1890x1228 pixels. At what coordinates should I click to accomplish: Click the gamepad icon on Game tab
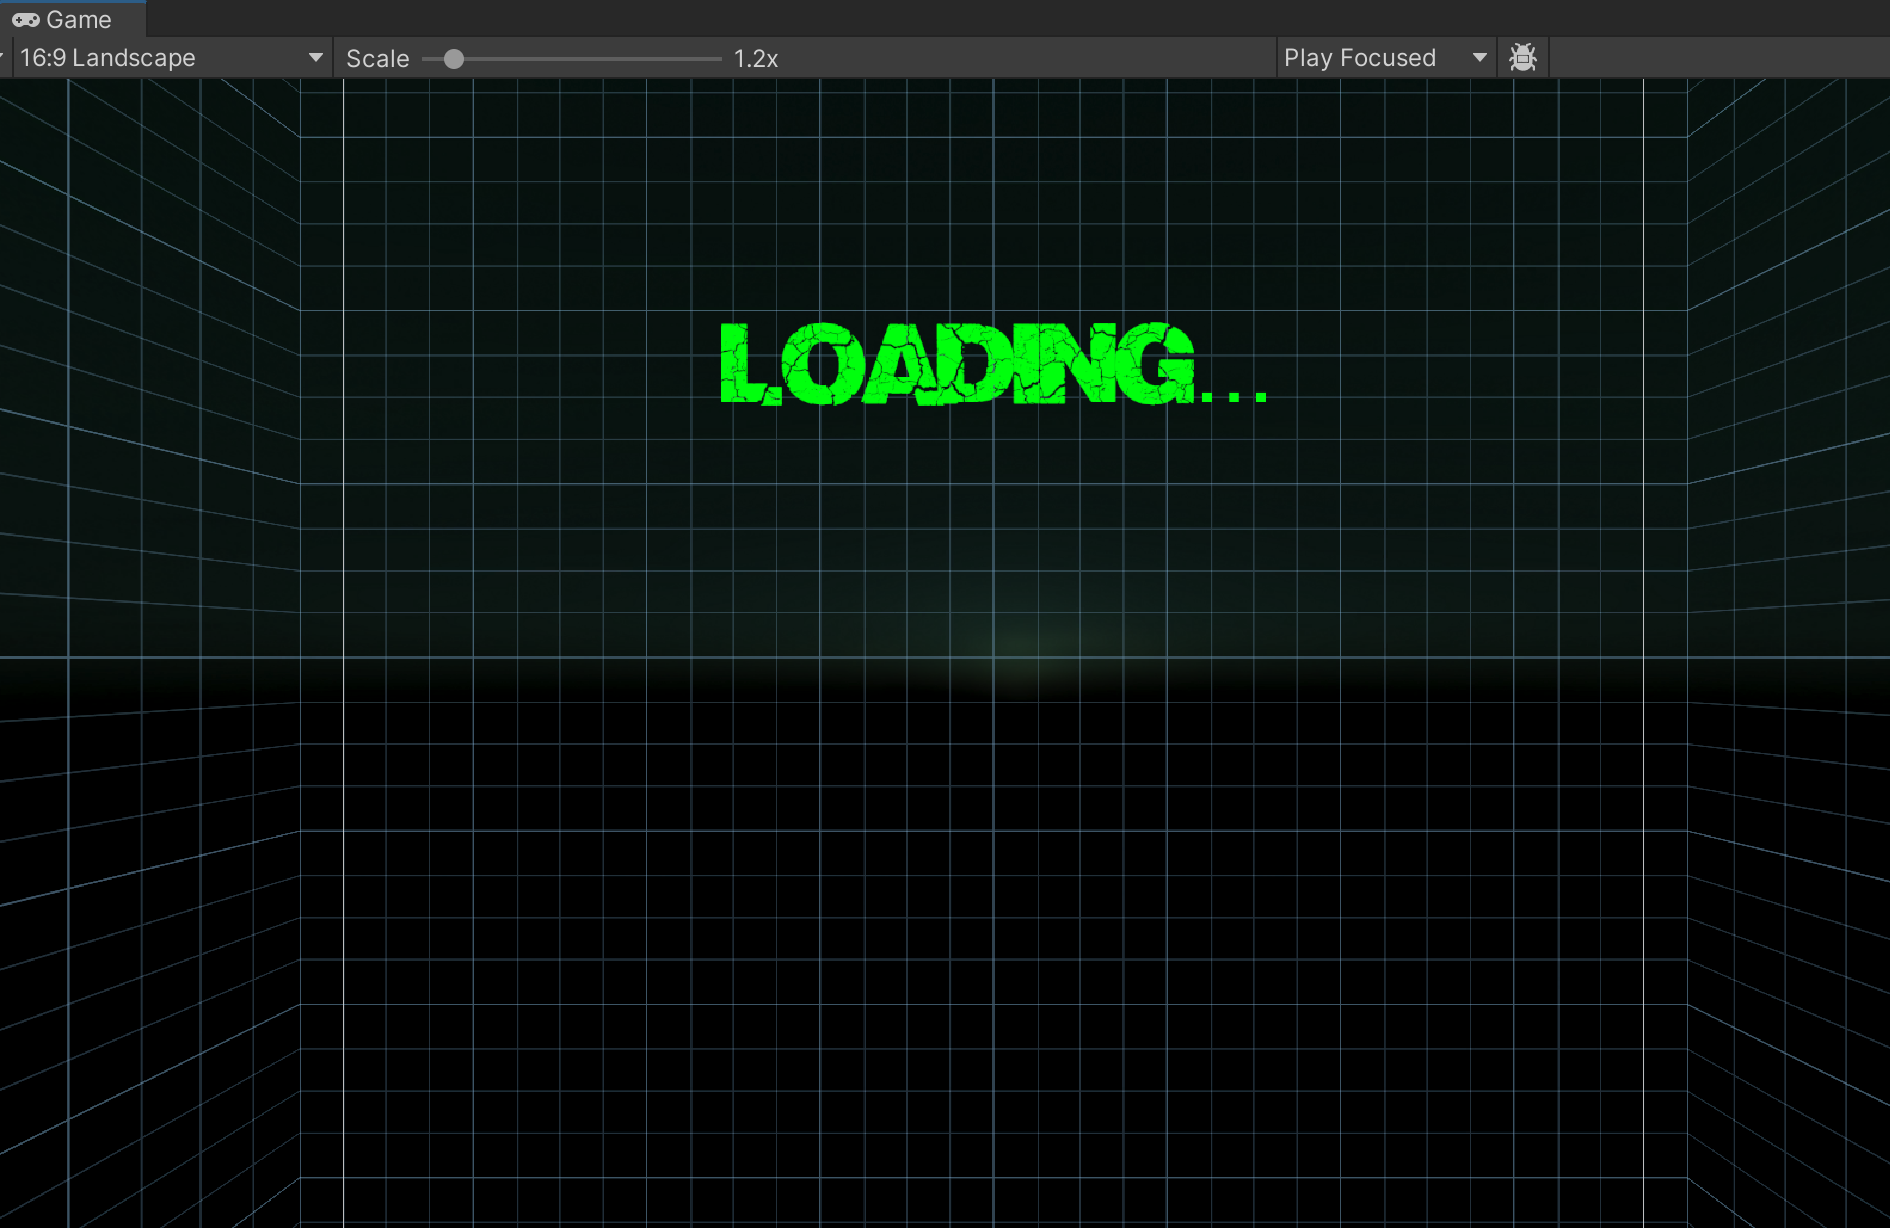[26, 20]
